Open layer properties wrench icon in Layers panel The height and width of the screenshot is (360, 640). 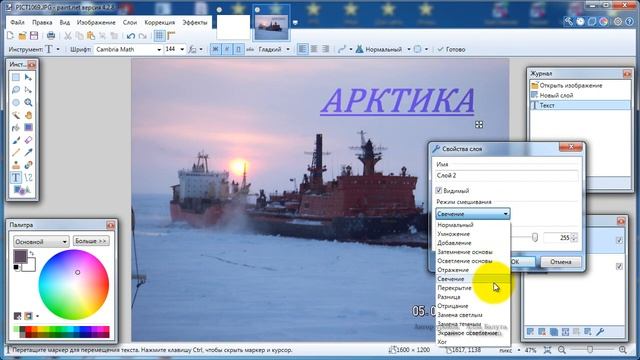600,332
